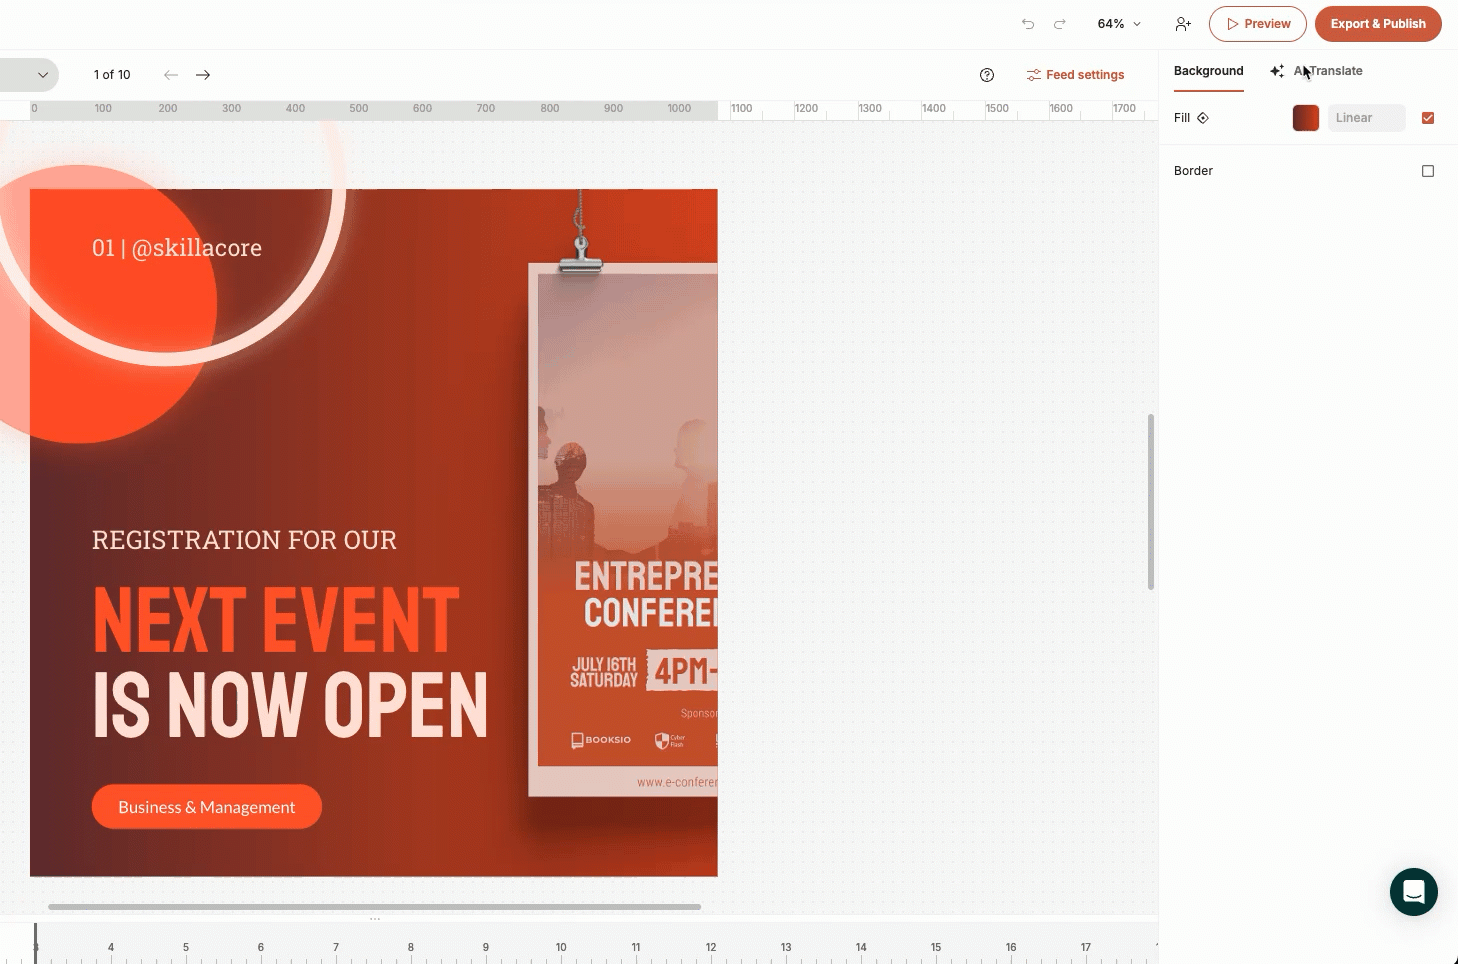Click the keyframe diamond icon beside Fill

[x=1203, y=118]
